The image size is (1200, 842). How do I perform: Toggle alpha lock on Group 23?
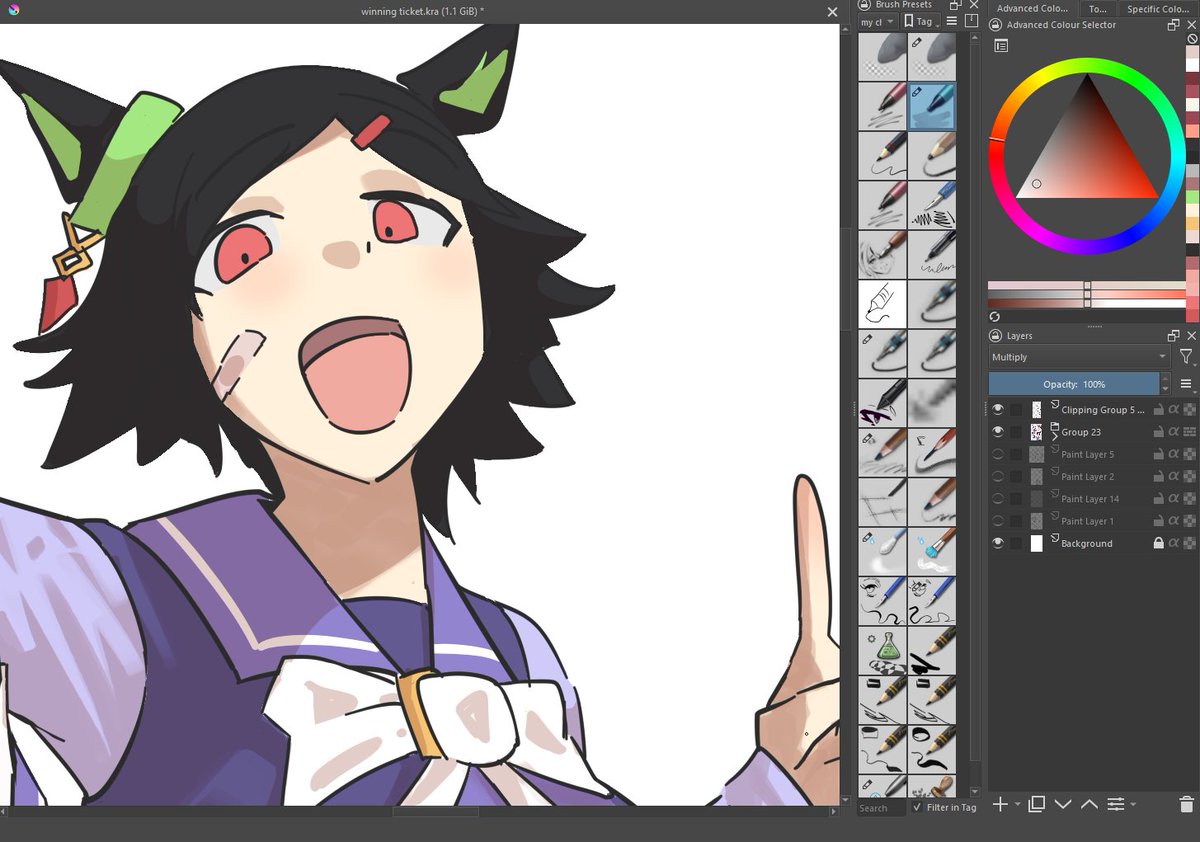(1174, 432)
